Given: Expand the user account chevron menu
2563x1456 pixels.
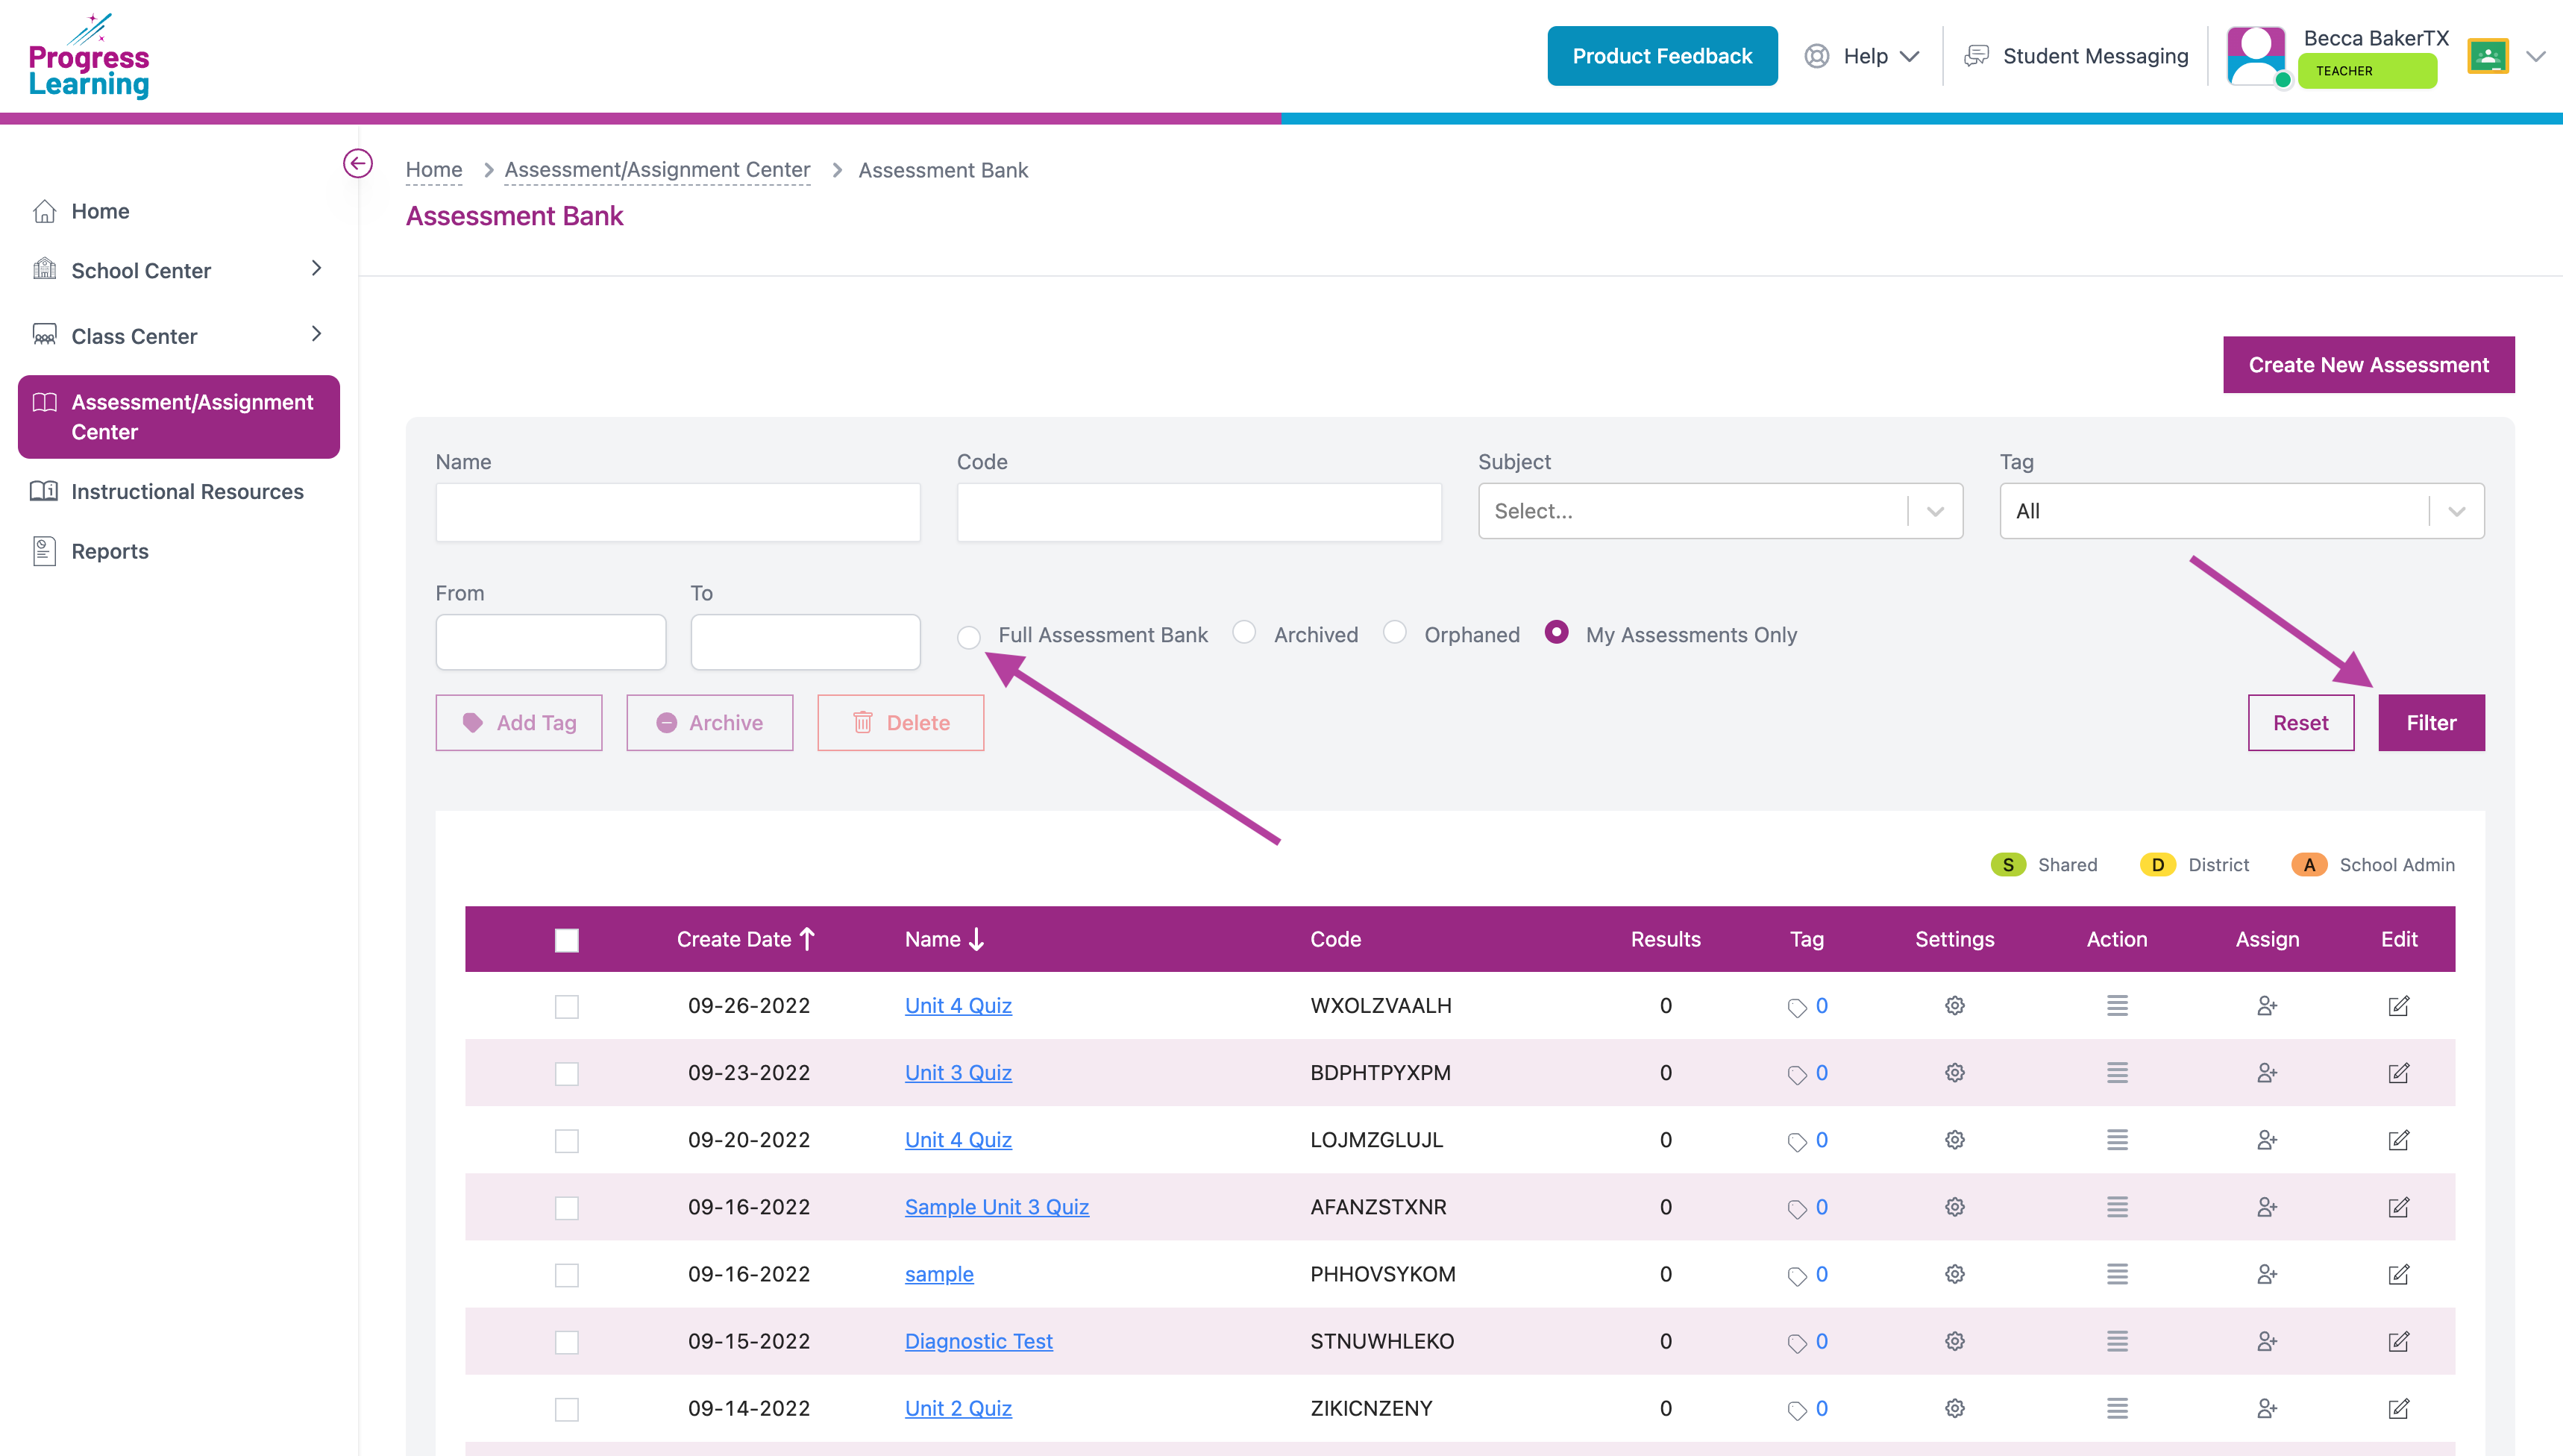Looking at the screenshot, I should coord(2535,56).
